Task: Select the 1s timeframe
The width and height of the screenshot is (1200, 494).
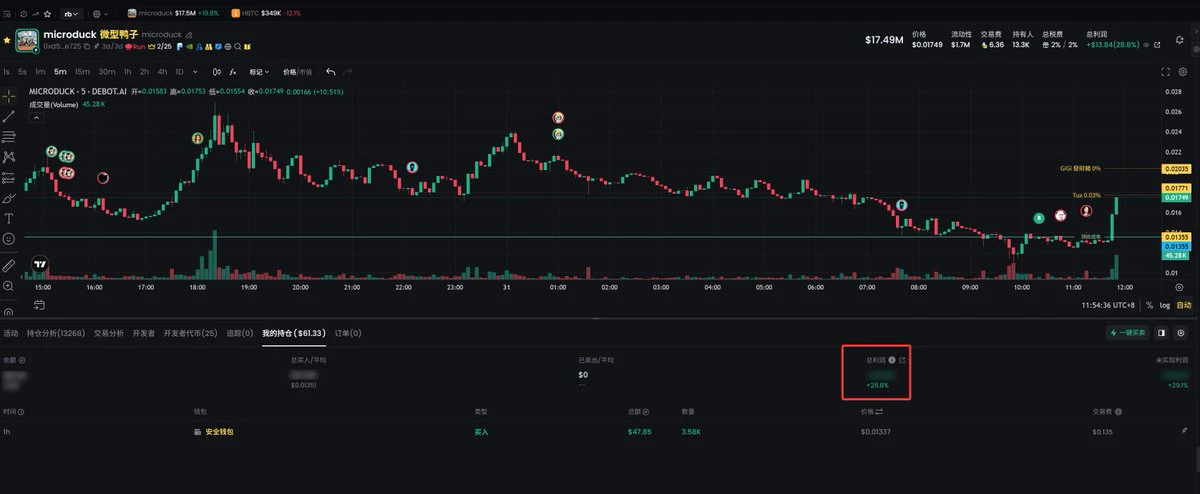Action: click(7, 72)
